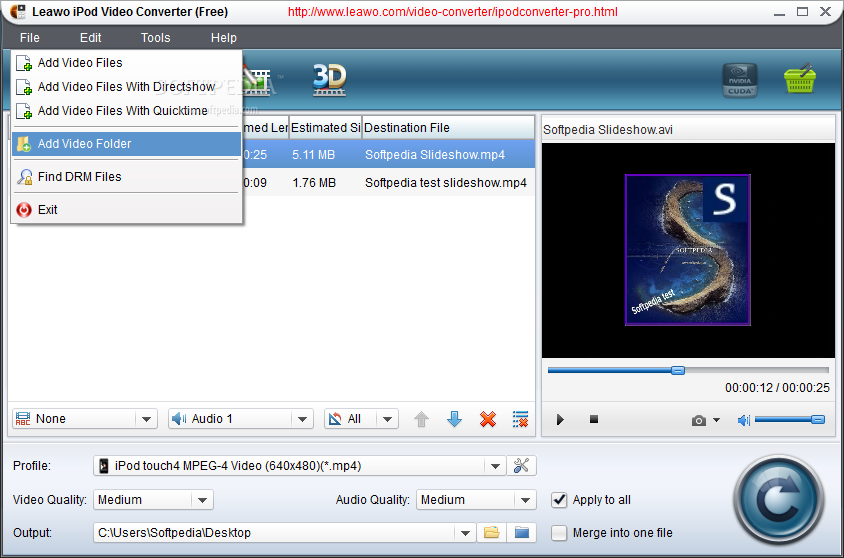Image resolution: width=844 pixels, height=558 pixels.
Task: Open the Tools menu
Action: pos(156,38)
